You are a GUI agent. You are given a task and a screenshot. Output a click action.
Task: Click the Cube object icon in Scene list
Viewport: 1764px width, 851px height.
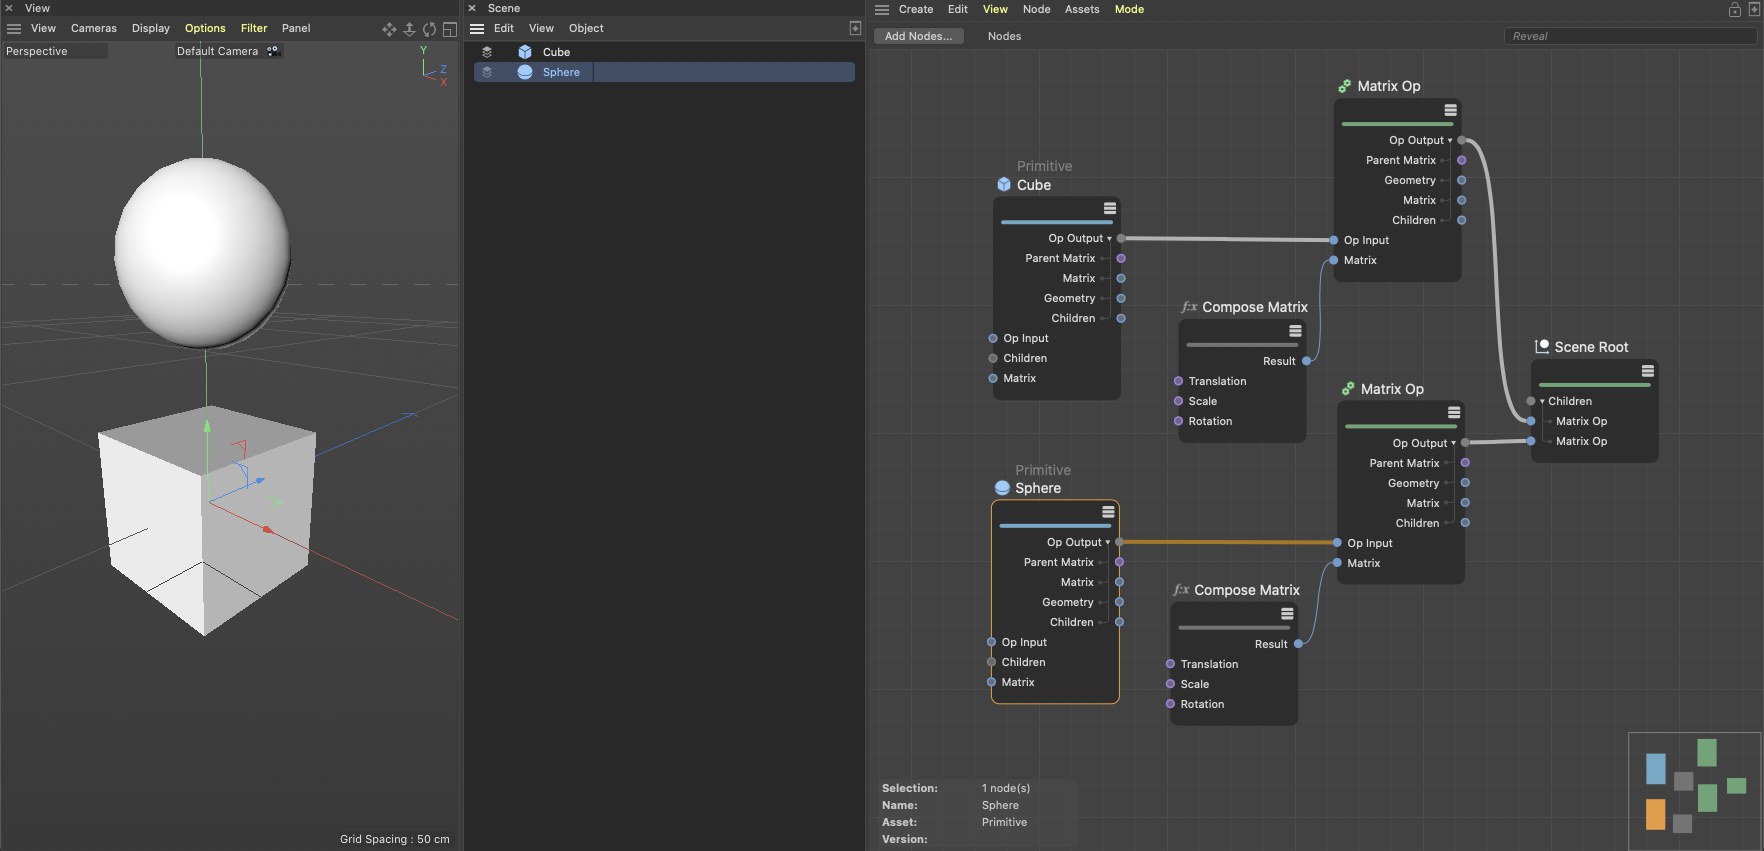[x=525, y=52]
